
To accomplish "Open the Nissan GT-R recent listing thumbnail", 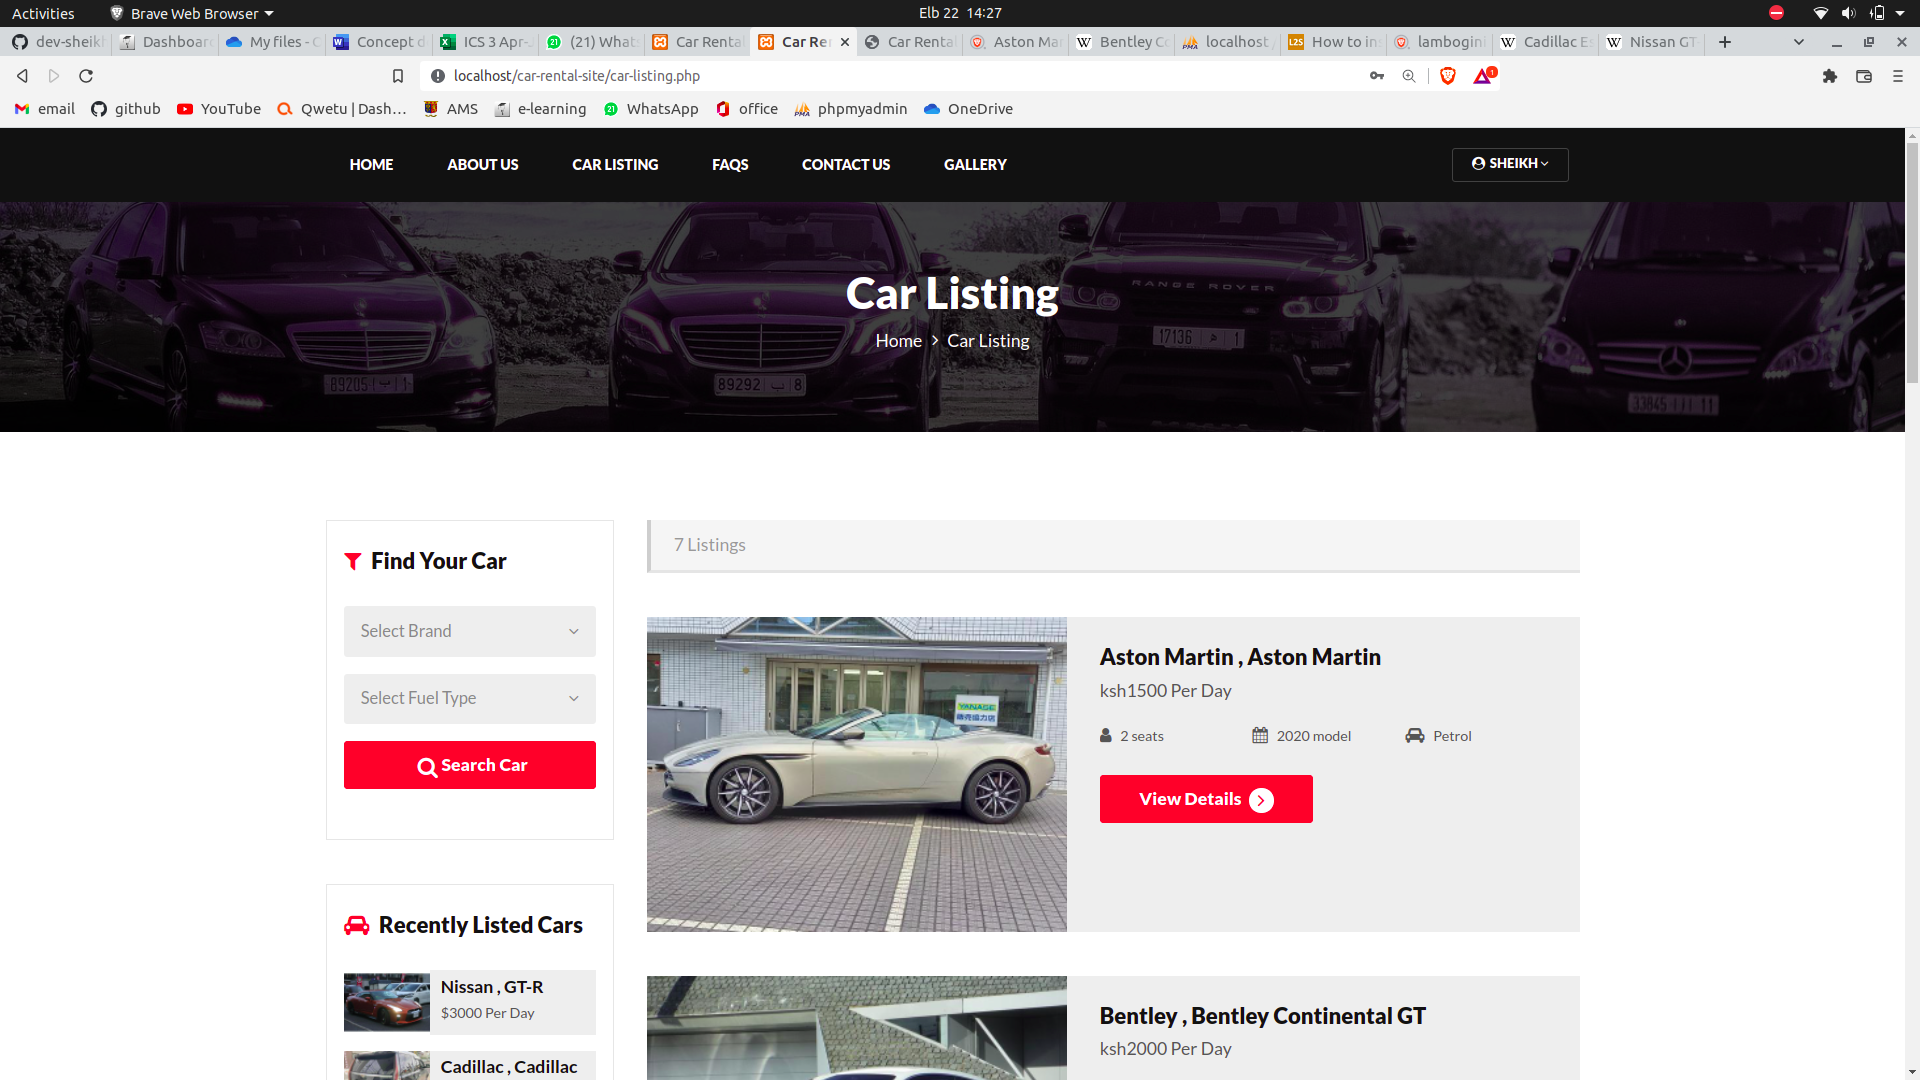I will tap(386, 1002).
